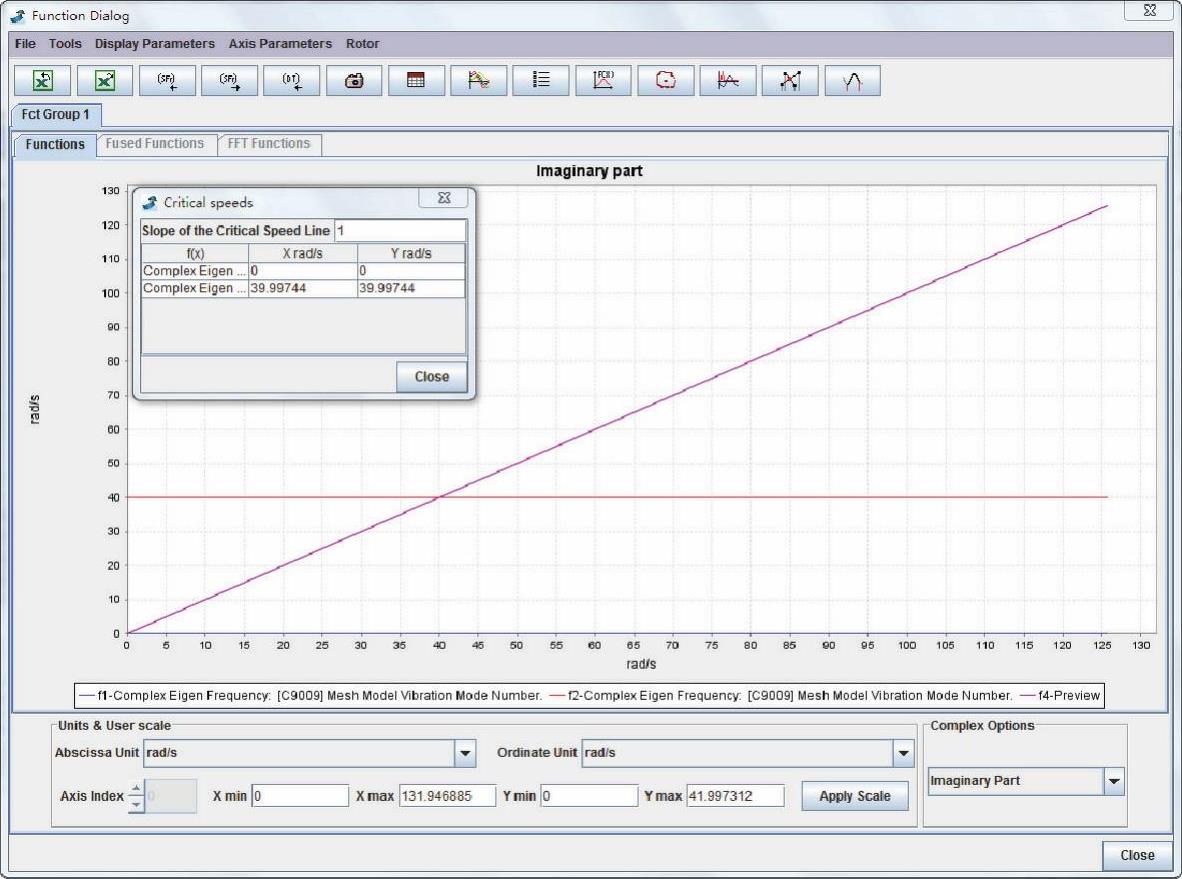The width and height of the screenshot is (1182, 879).
Task: Open the Axis Parameters menu
Action: click(x=280, y=44)
